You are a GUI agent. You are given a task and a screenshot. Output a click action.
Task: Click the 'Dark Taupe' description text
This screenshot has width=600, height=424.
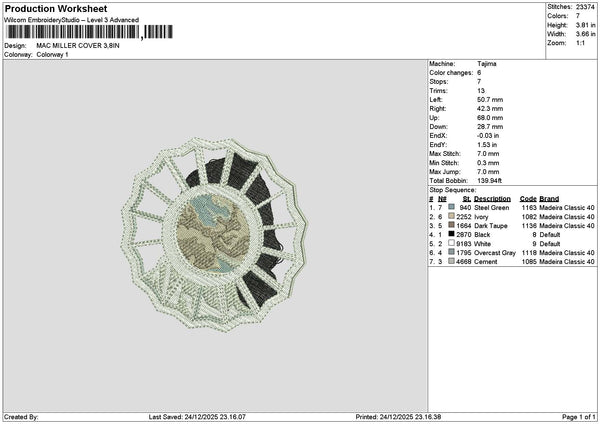[x=491, y=226]
